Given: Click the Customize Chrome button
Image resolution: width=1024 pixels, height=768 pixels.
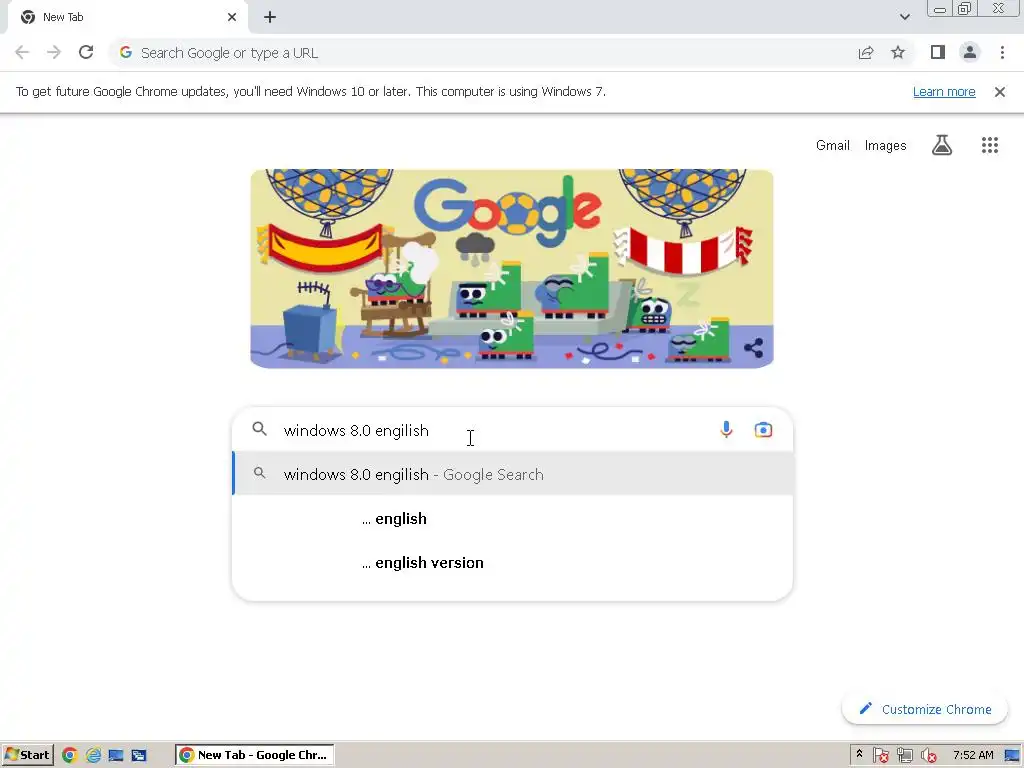Looking at the screenshot, I should [925, 709].
